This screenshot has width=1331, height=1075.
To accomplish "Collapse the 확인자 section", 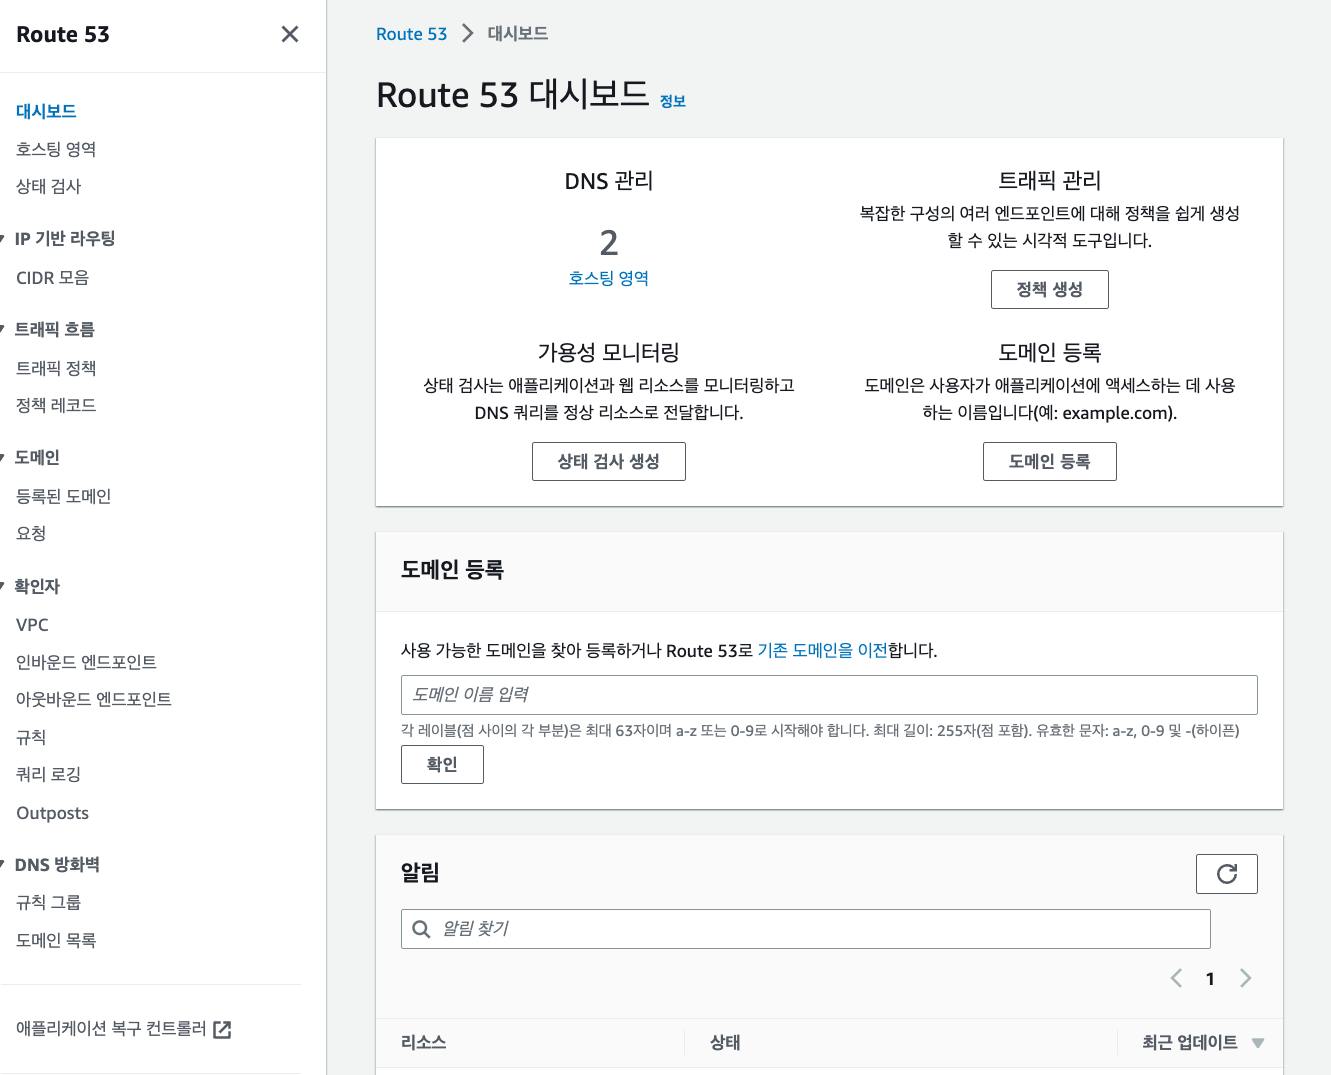I will pyautogui.click(x=3, y=586).
